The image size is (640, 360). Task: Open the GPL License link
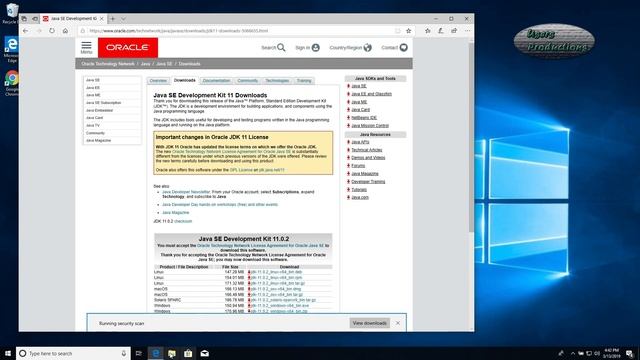tap(241, 170)
